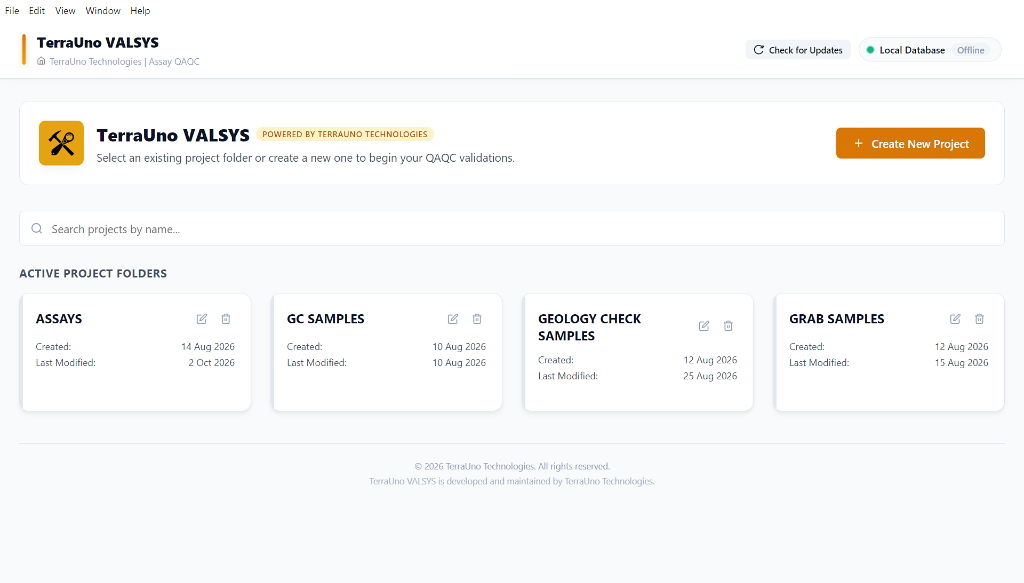The height and width of the screenshot is (583, 1024).
Task: Delete the GC SAMPLES project
Action: point(477,319)
